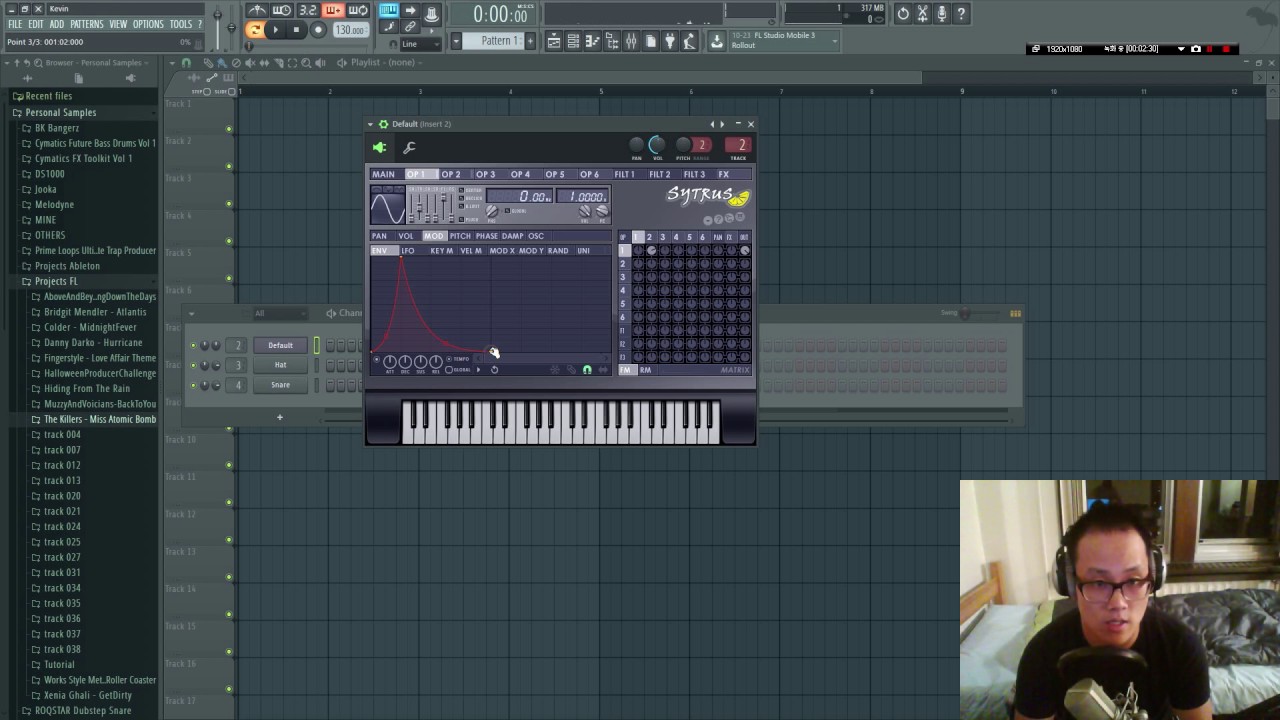
Task: Enable typing keyboard to piano icon
Action: click(389, 11)
